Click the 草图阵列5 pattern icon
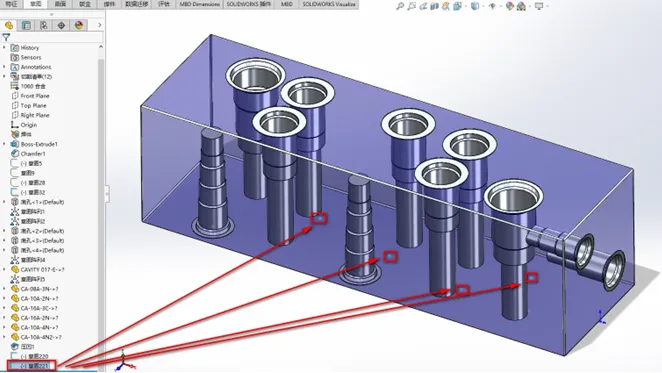Viewport: 662px width, 373px height. click(15, 279)
